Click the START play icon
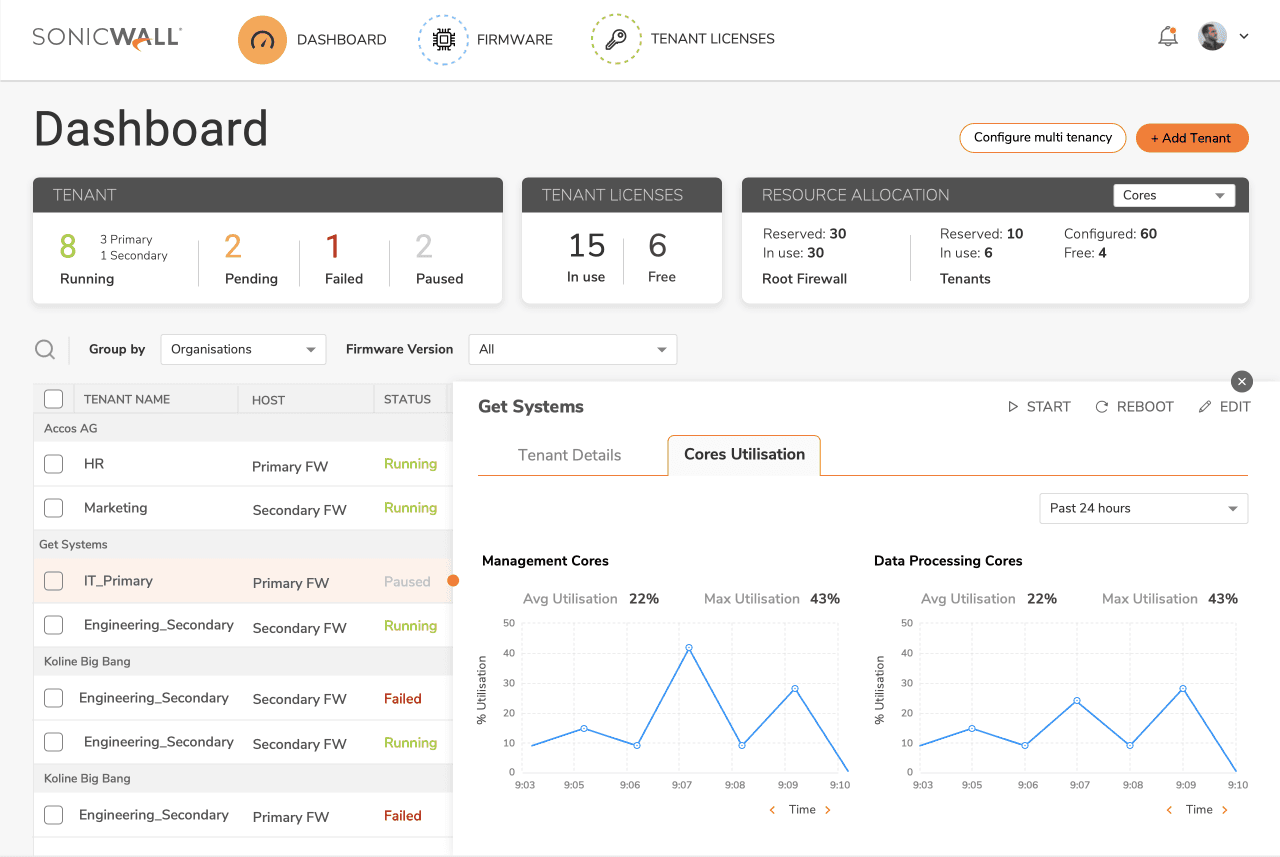 point(1013,407)
